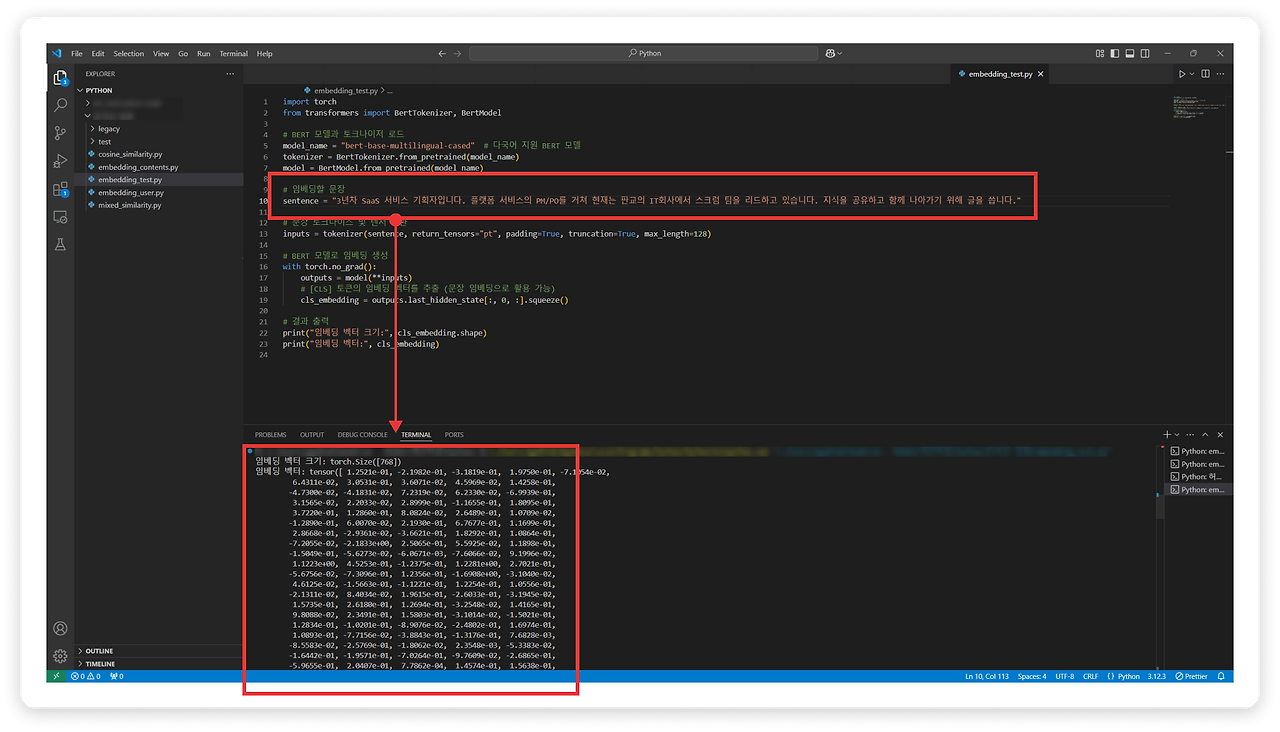The width and height of the screenshot is (1280, 732).
Task: Open the Remote Explorer view
Action: click(60, 217)
